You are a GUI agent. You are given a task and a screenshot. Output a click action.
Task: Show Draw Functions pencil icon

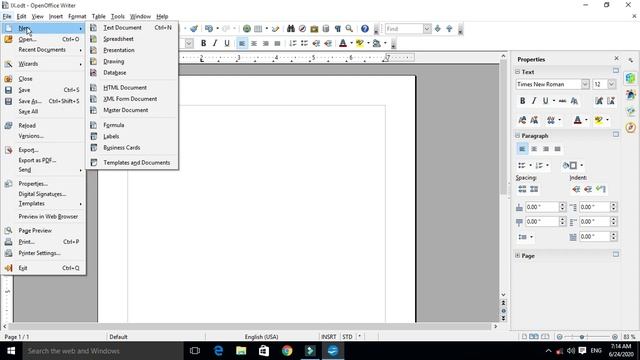276,29
